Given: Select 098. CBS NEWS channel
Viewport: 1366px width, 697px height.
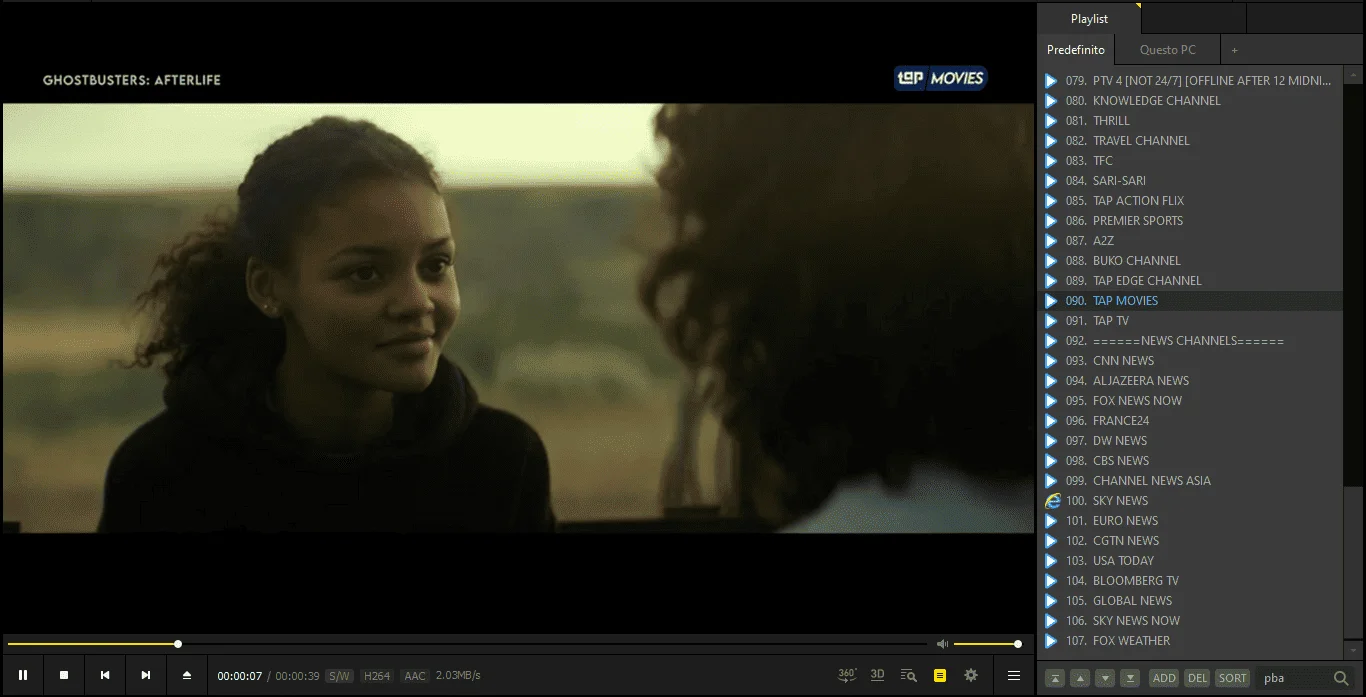Looking at the screenshot, I should click(x=1190, y=461).
